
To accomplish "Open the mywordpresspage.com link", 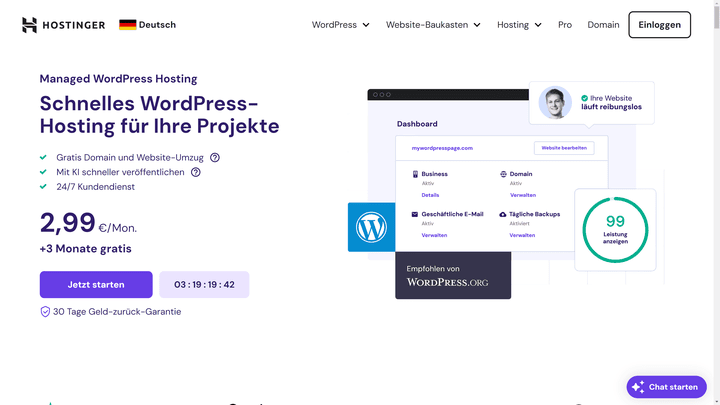I will pos(442,148).
